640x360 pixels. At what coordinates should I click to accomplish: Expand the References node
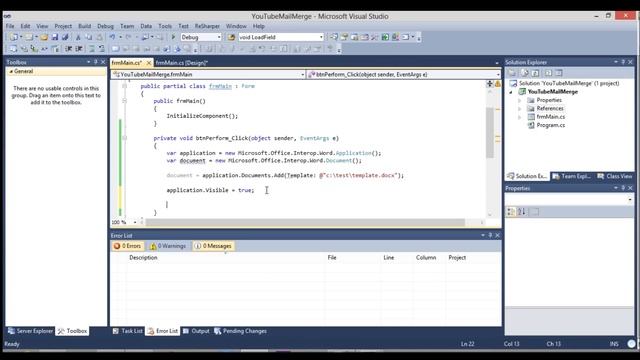coord(520,109)
